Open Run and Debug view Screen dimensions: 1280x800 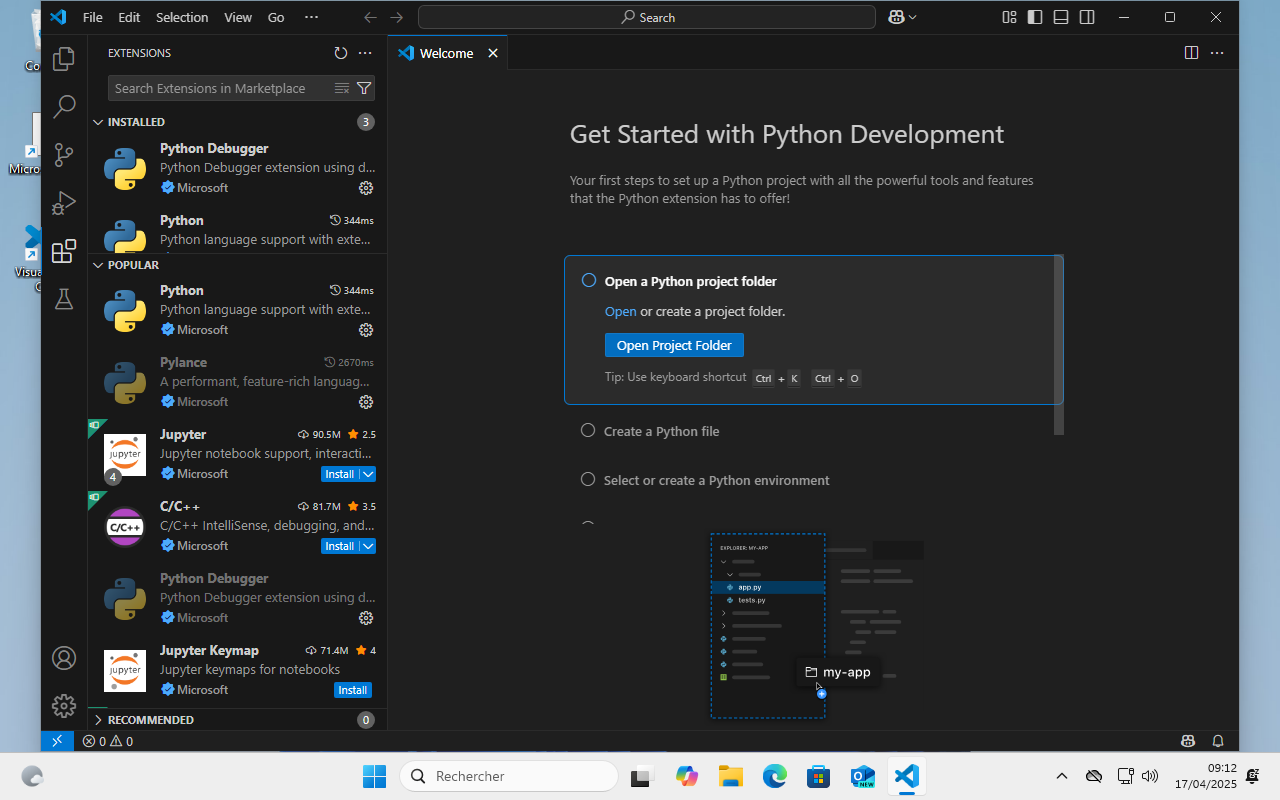point(64,202)
